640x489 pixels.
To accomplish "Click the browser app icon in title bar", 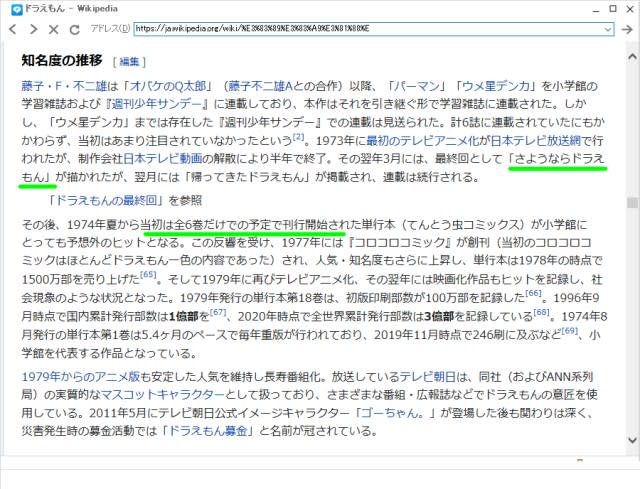I will click(x=17, y=9).
